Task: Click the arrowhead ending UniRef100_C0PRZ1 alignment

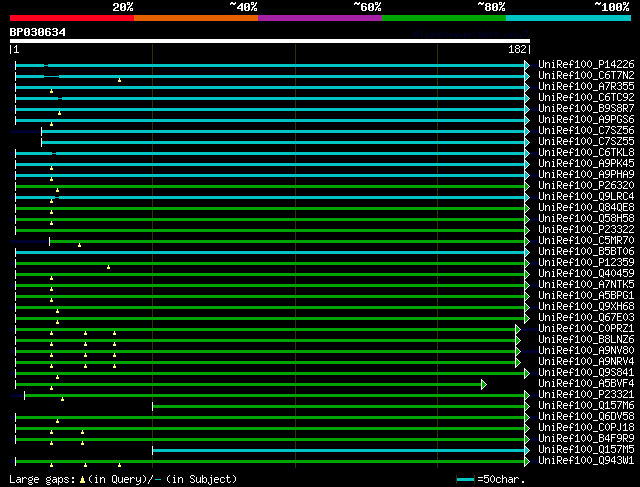Action: [x=518, y=329]
